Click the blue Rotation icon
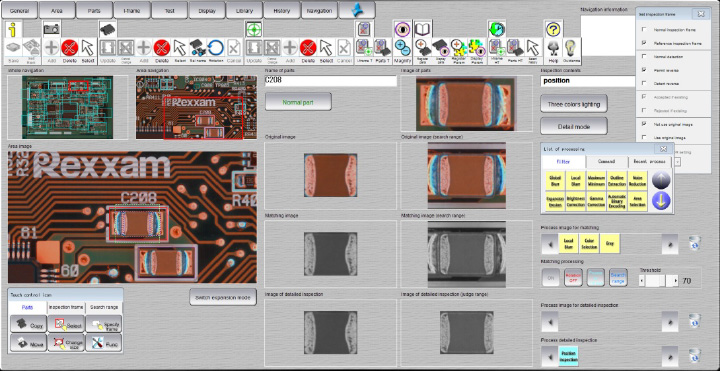The height and width of the screenshot is (371, 720). pos(216,51)
